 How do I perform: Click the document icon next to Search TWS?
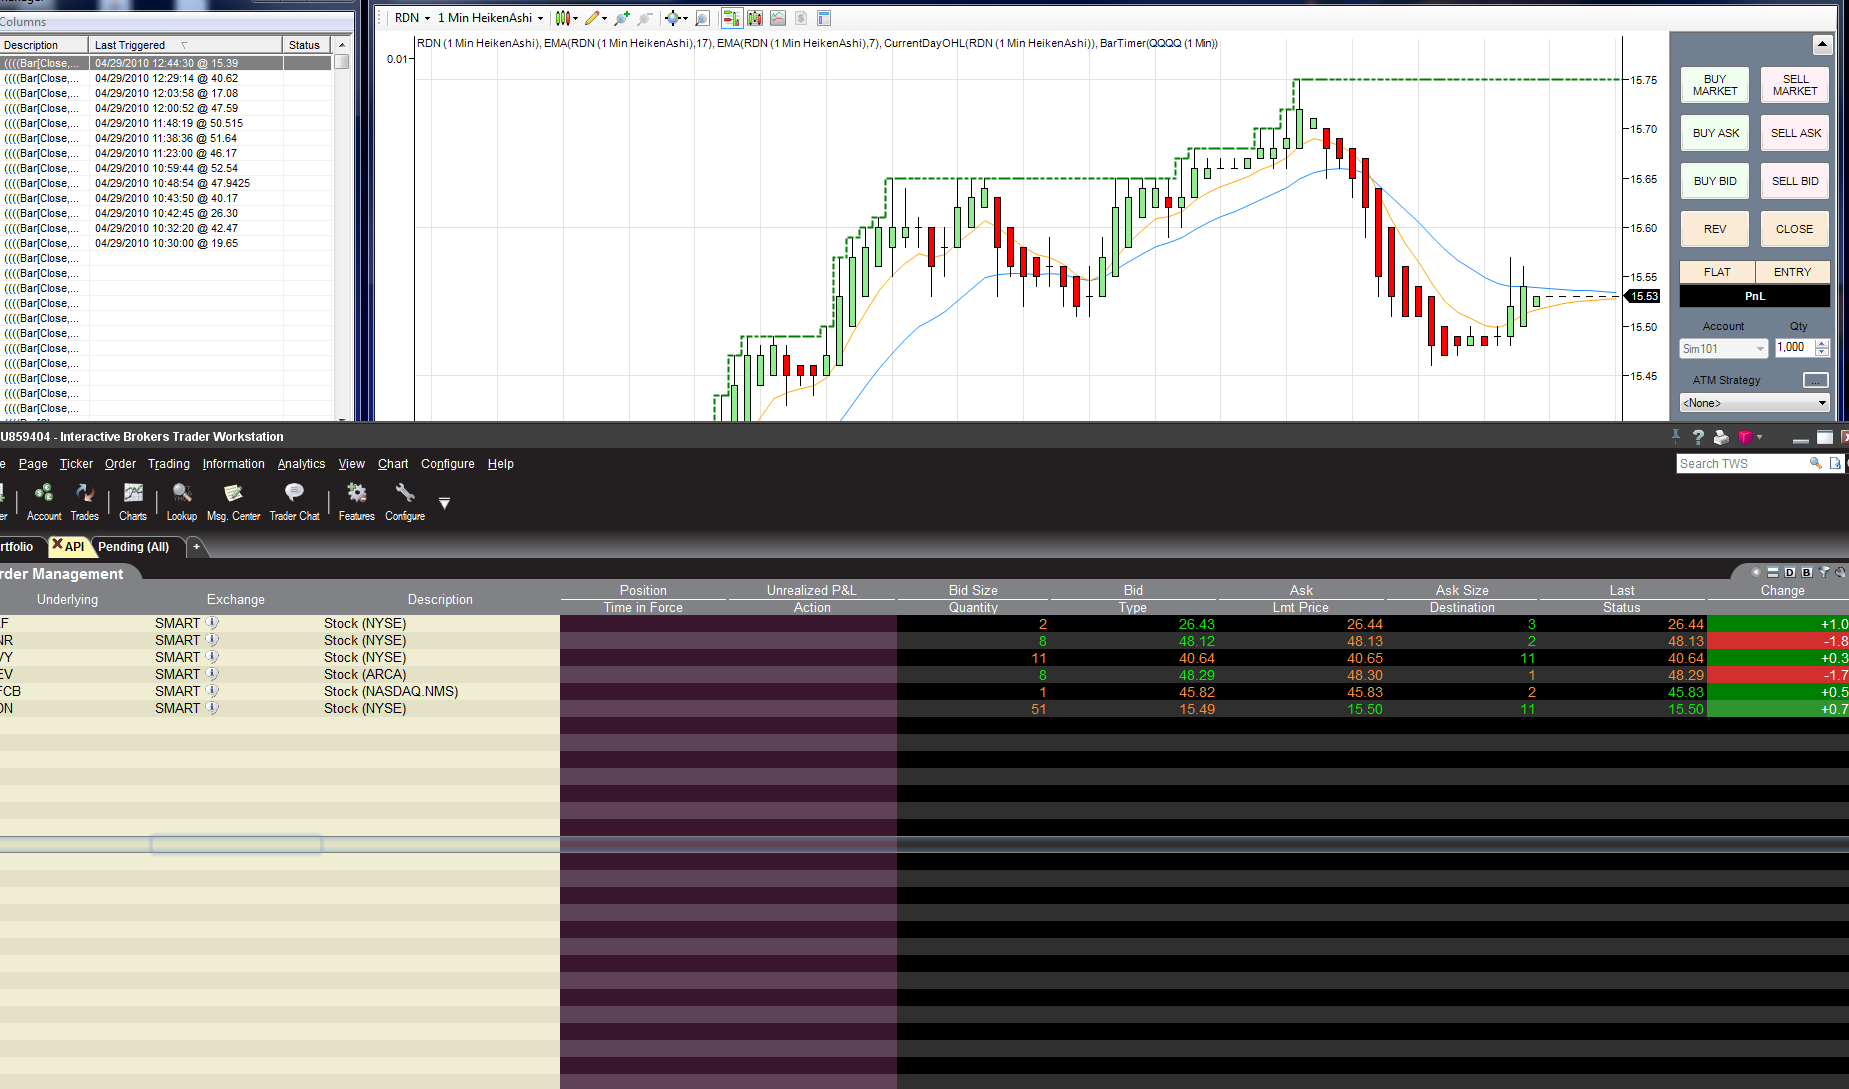point(1835,463)
